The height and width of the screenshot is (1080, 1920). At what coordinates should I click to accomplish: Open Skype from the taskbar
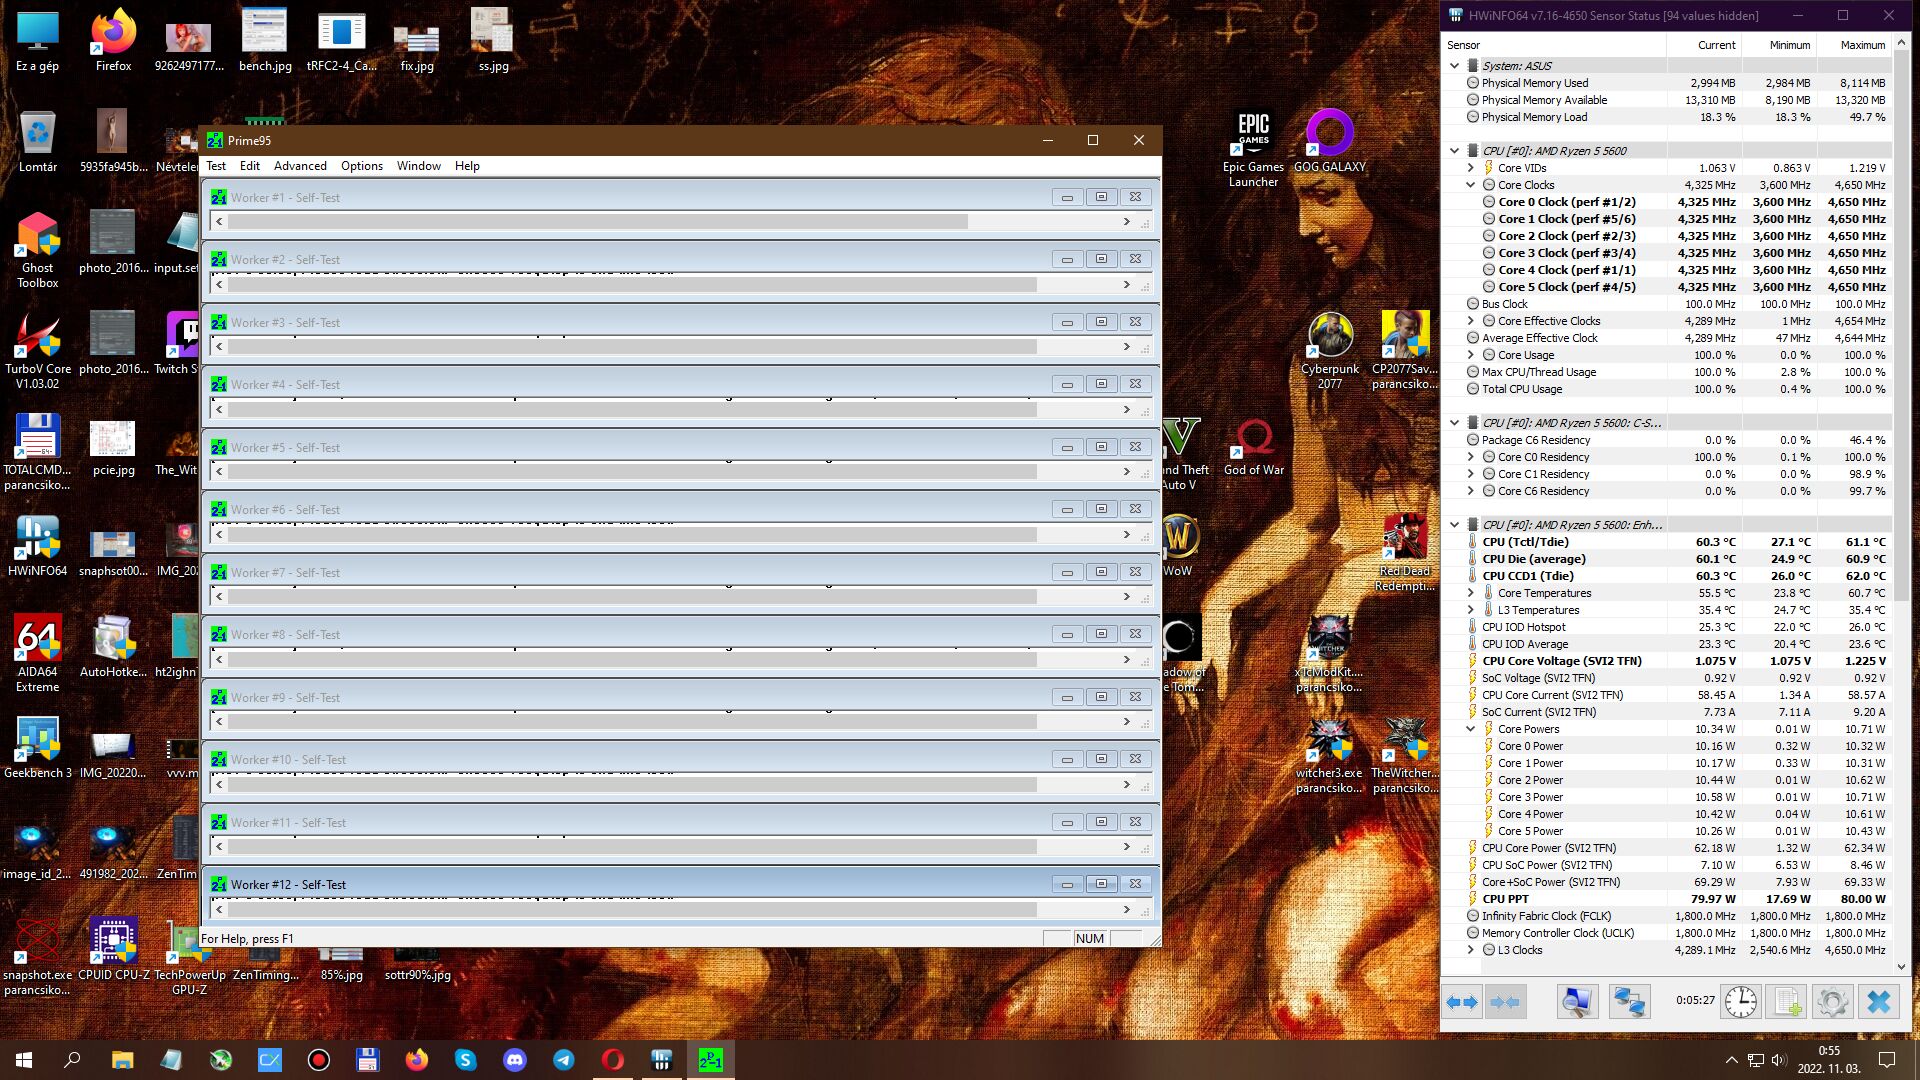coord(466,1060)
